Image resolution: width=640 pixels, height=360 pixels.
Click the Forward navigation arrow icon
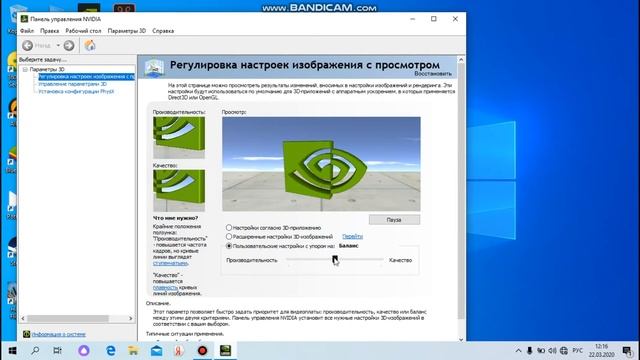click(69, 46)
